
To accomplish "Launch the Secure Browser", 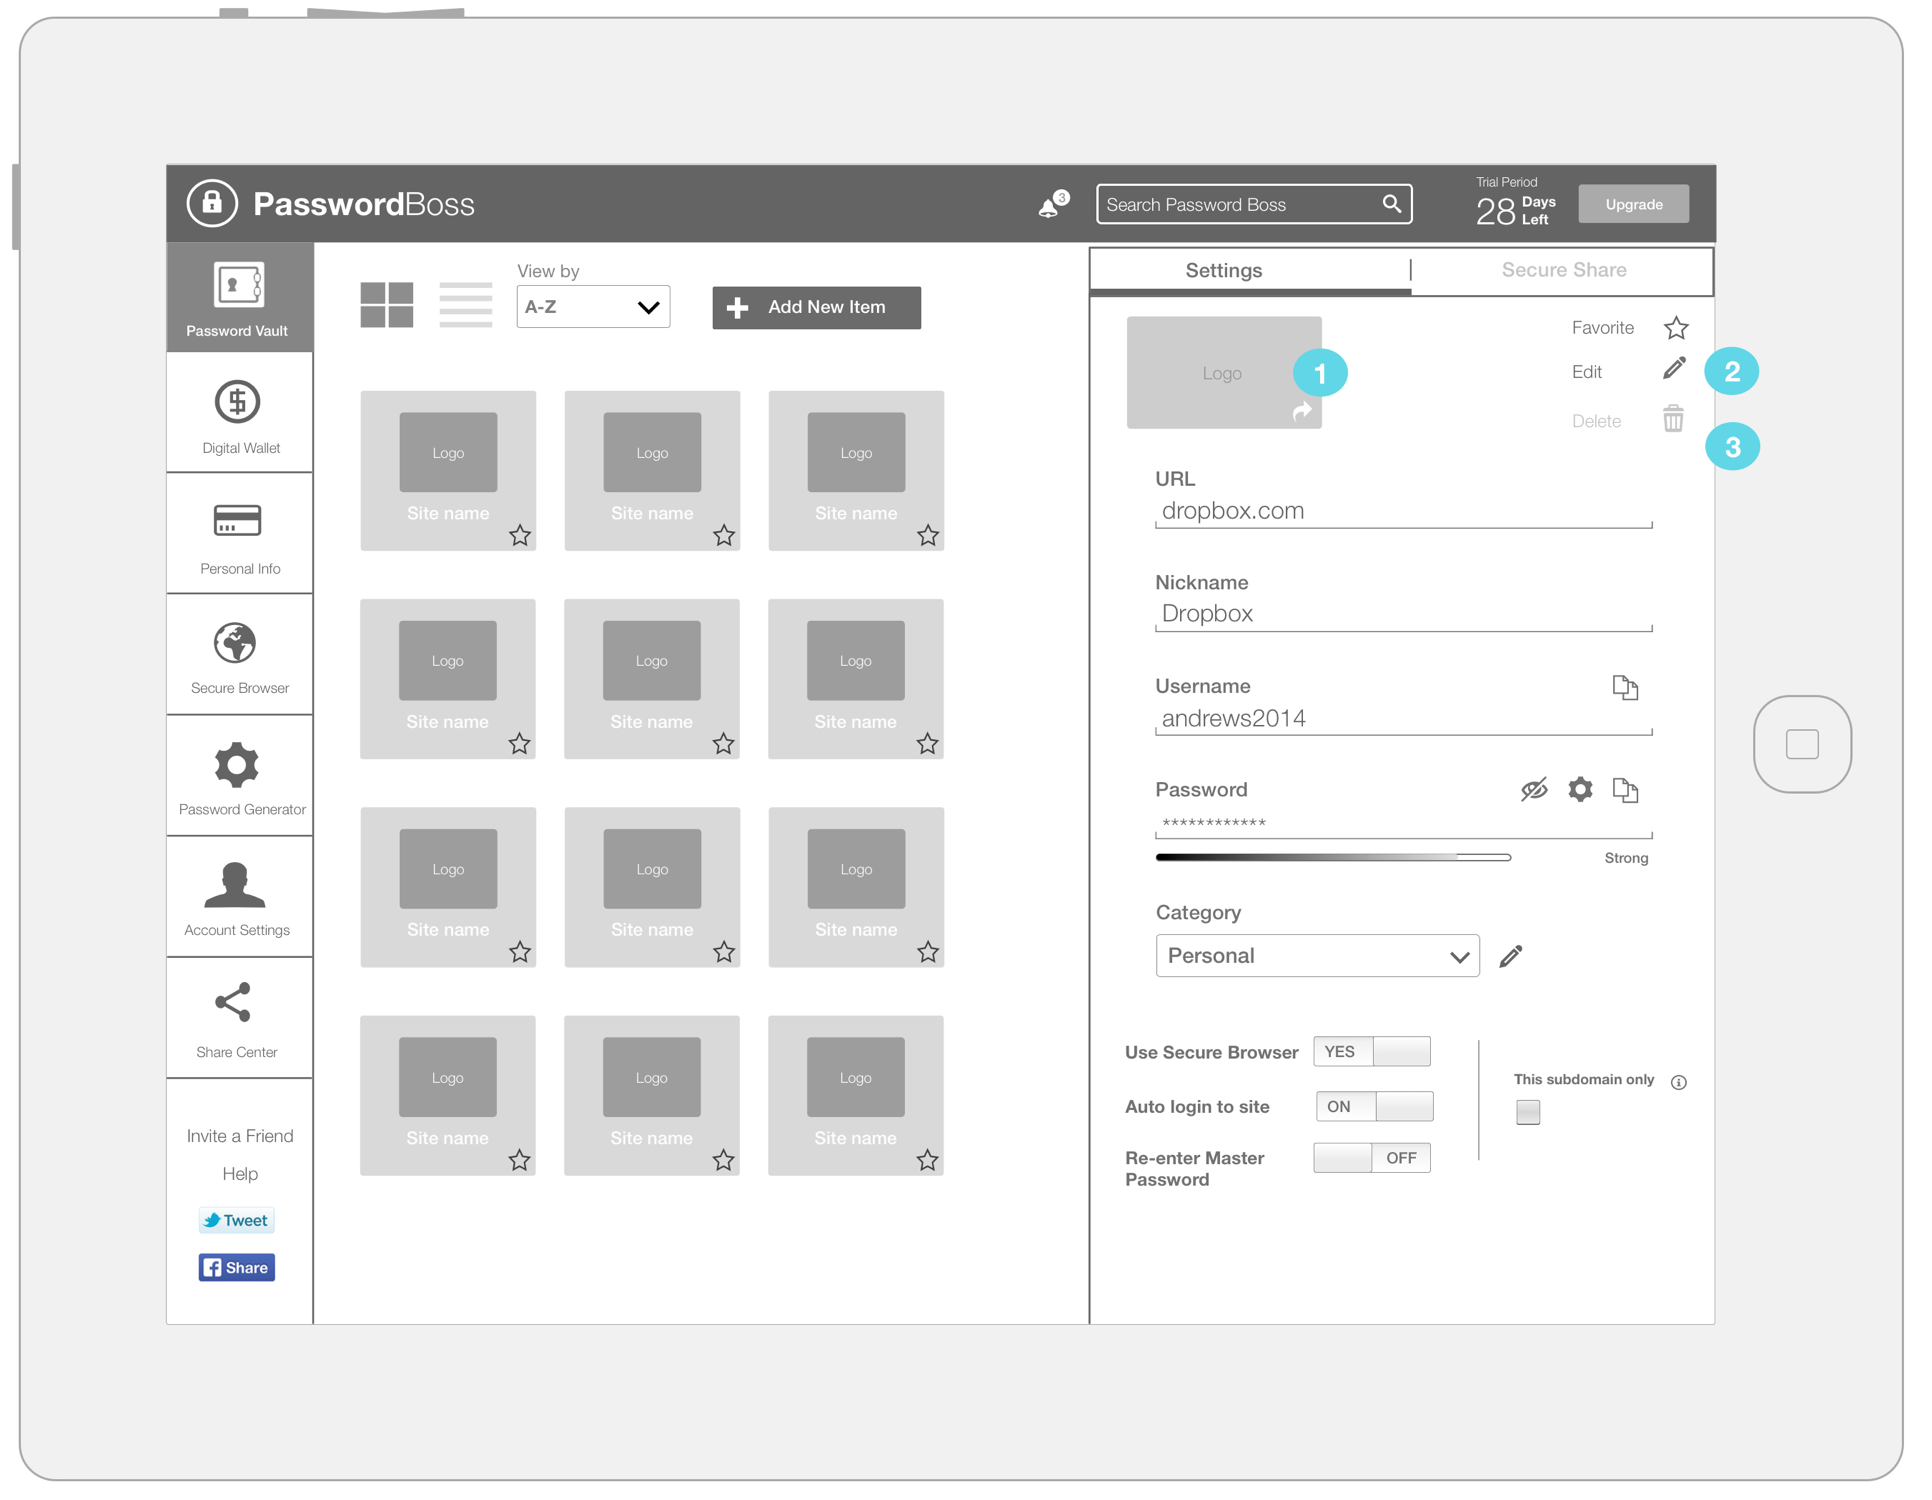I will pos(239,657).
